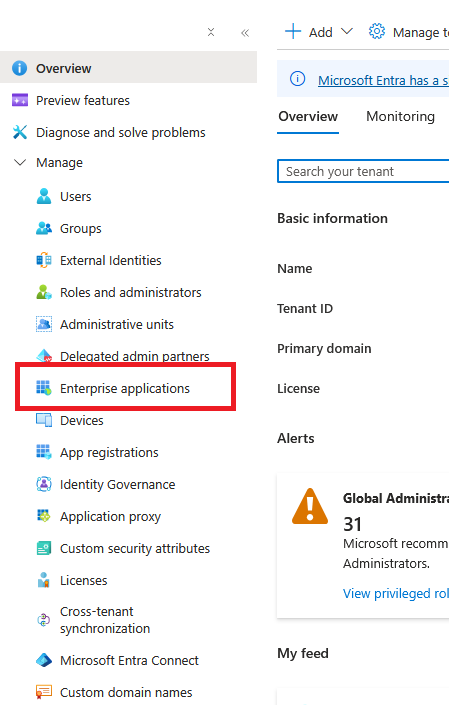Click the Groups icon

[44, 228]
